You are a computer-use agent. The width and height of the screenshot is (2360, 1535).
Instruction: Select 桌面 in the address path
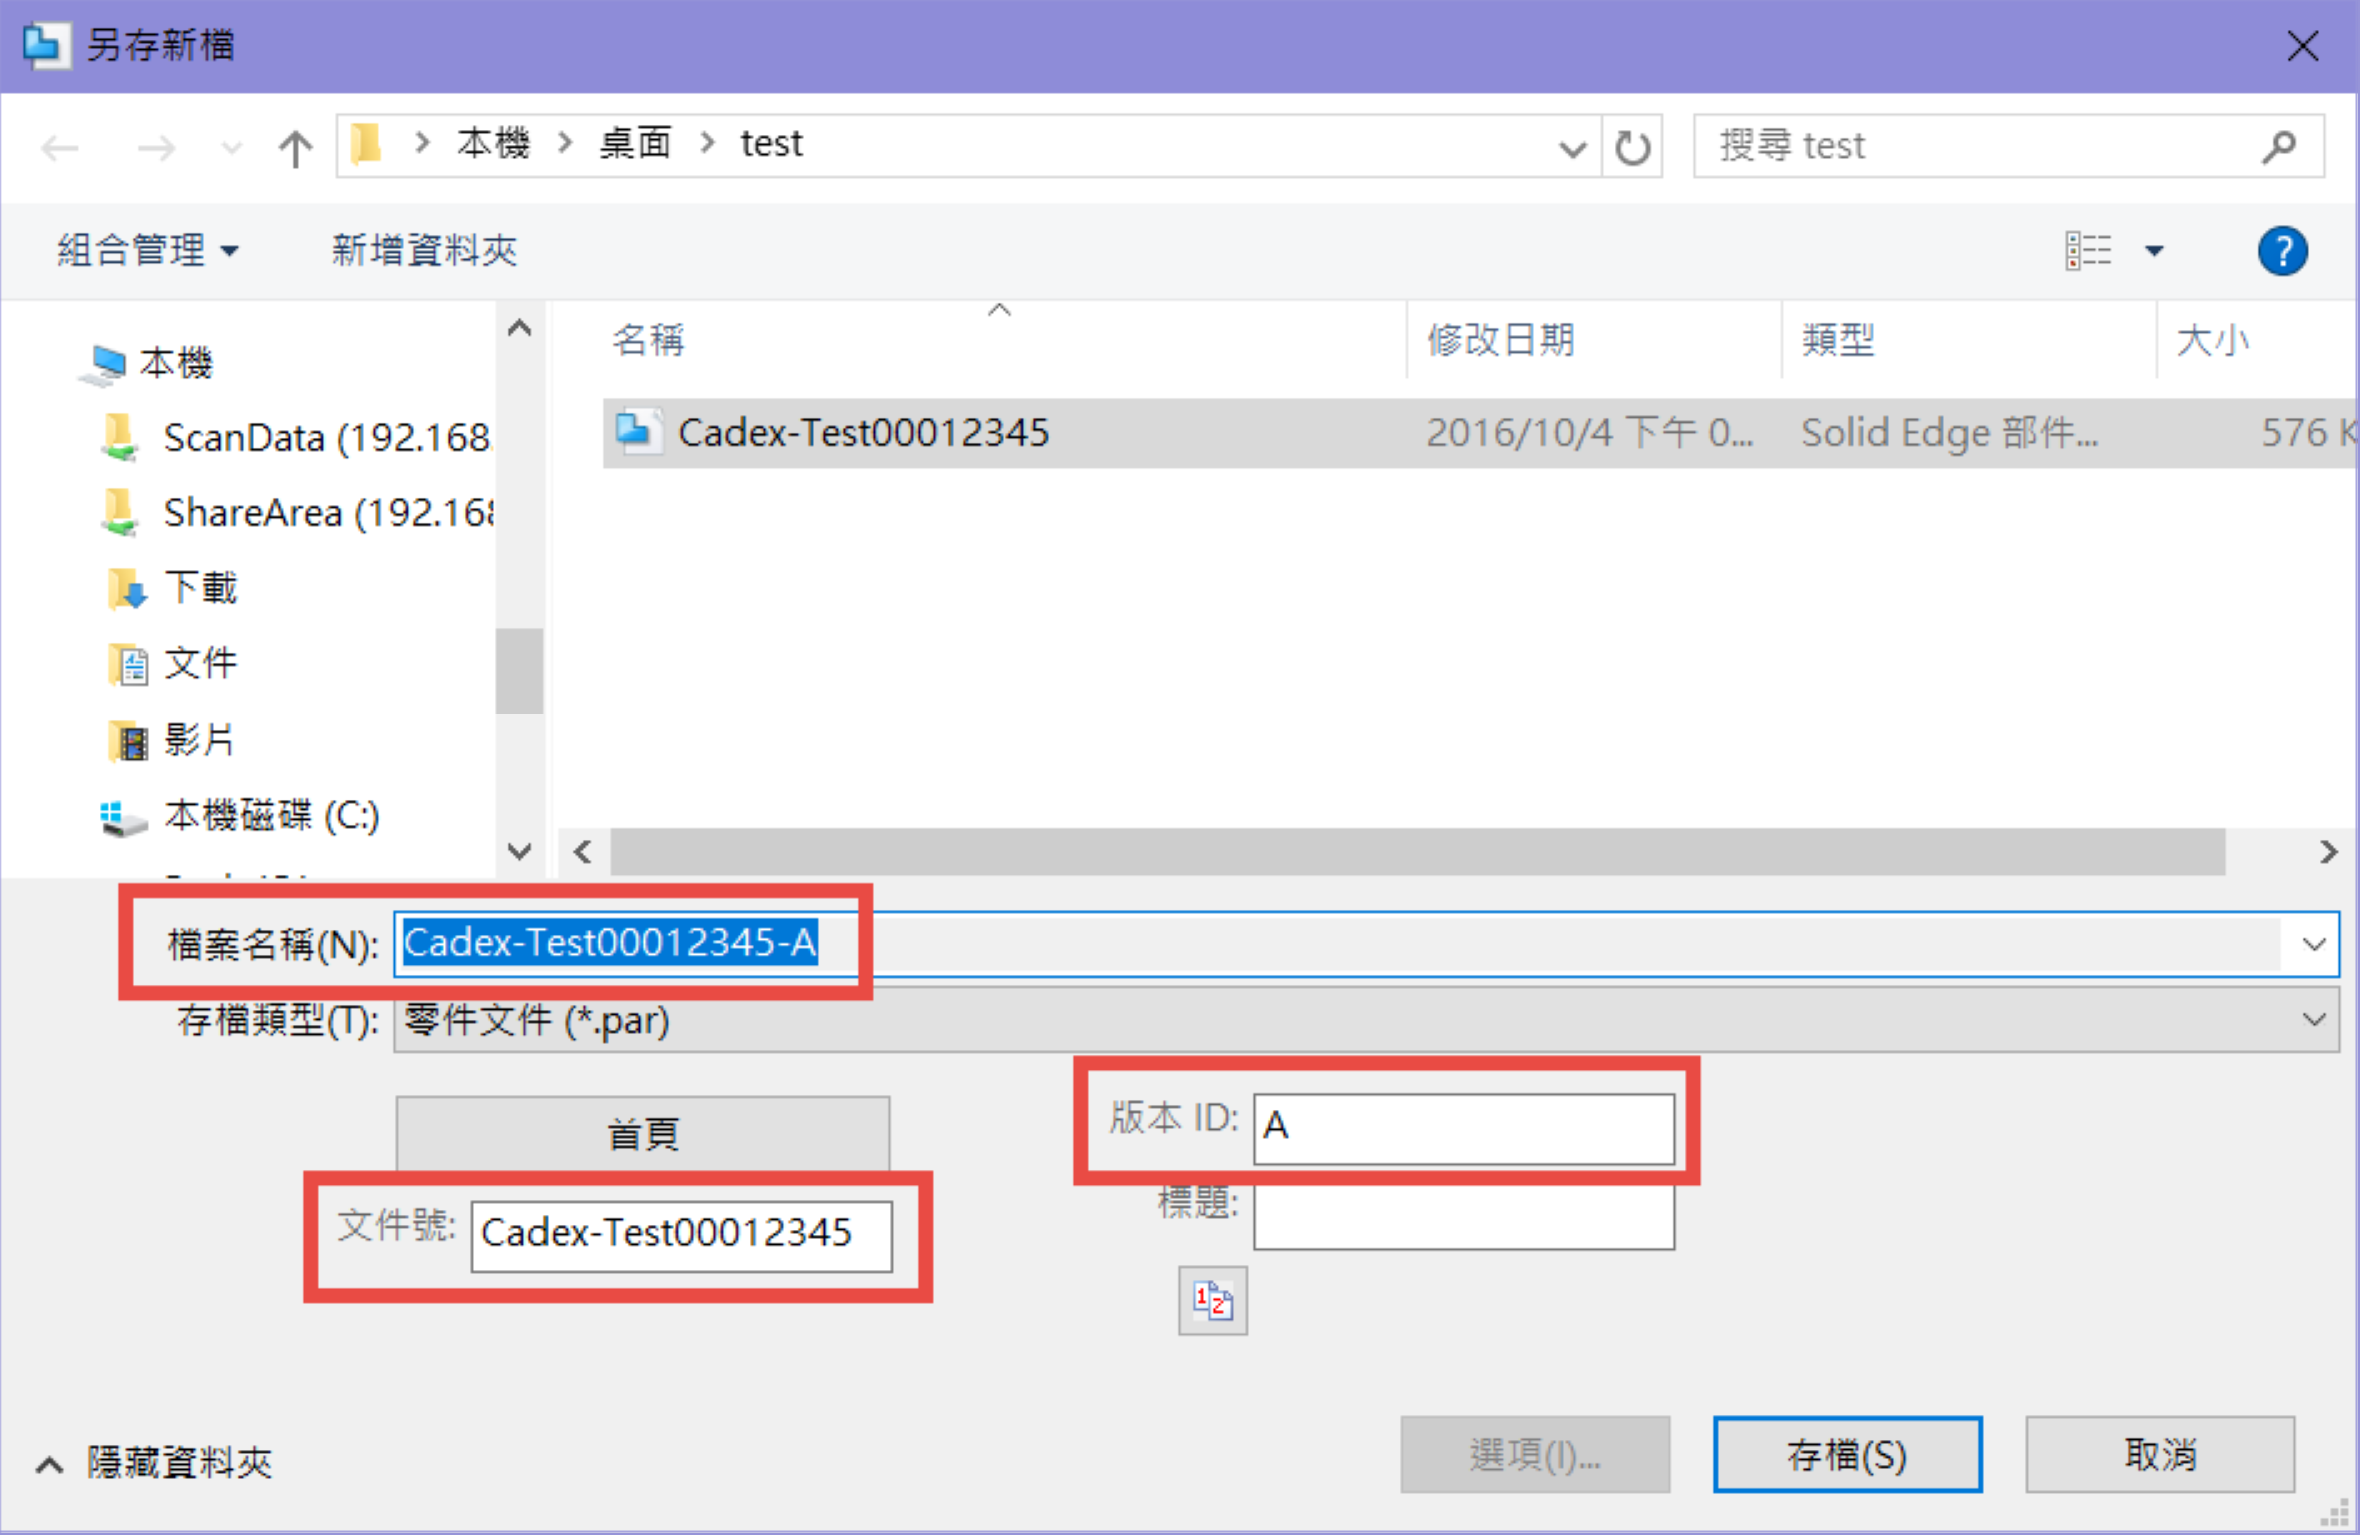click(x=635, y=144)
